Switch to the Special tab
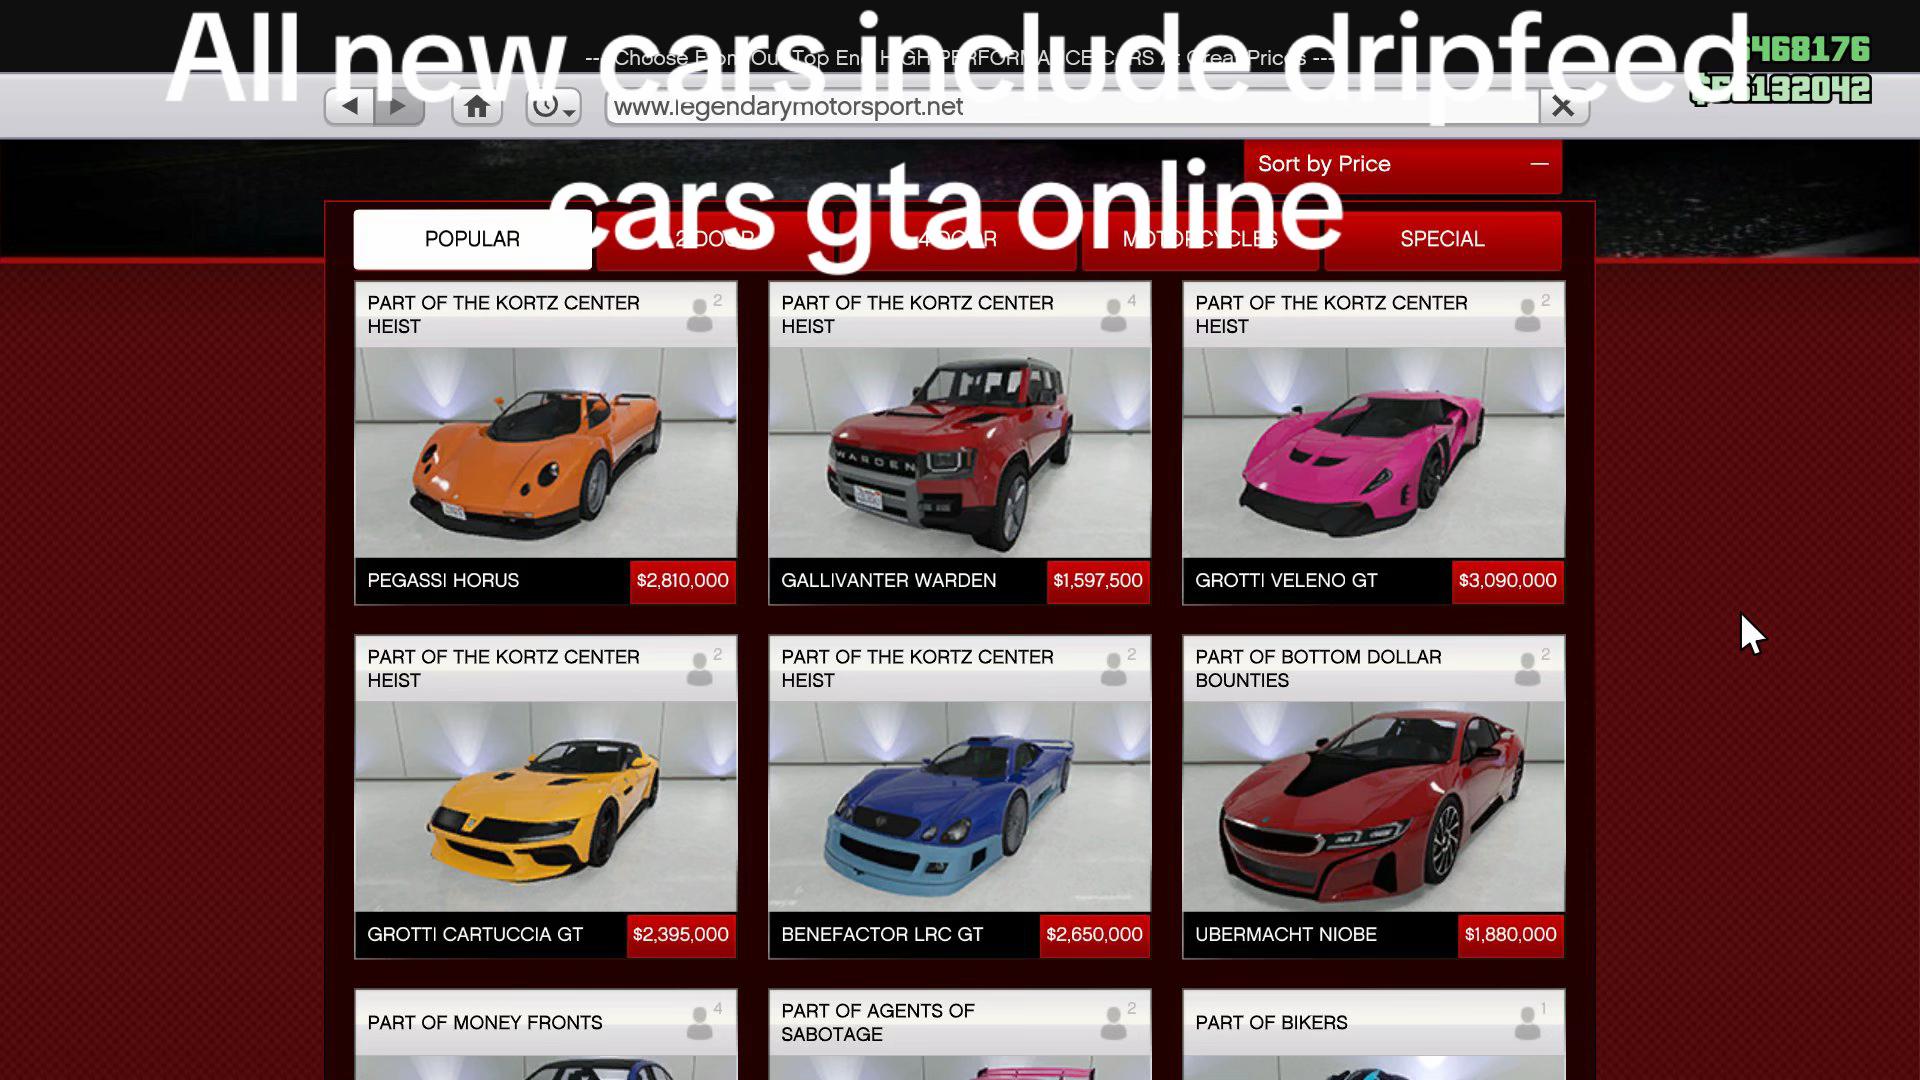This screenshot has height=1080, width=1920. [1442, 239]
